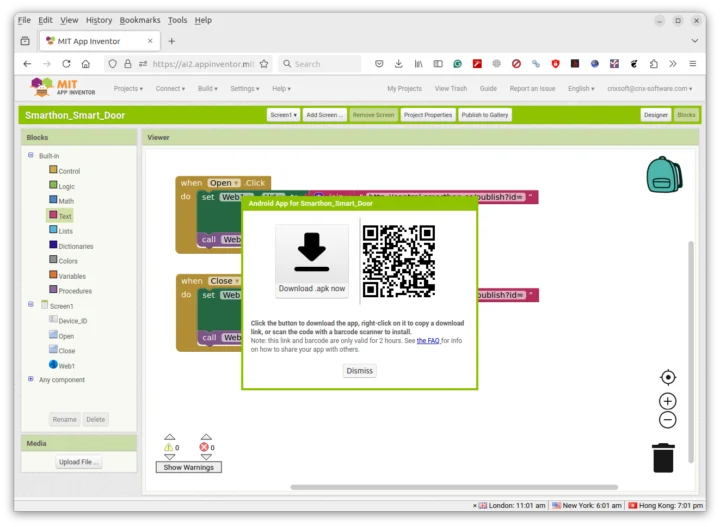Image resolution: width=720 pixels, height=527 pixels.
Task: Open the Pocket save icon in toolbar
Action: pyautogui.click(x=379, y=64)
